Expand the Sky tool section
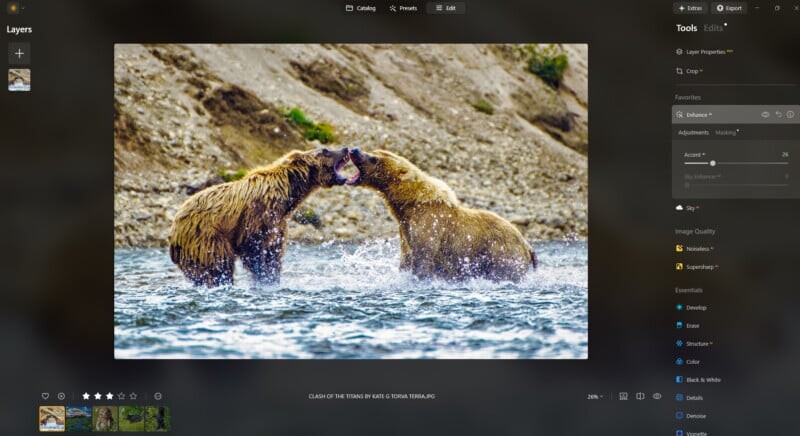 click(690, 207)
